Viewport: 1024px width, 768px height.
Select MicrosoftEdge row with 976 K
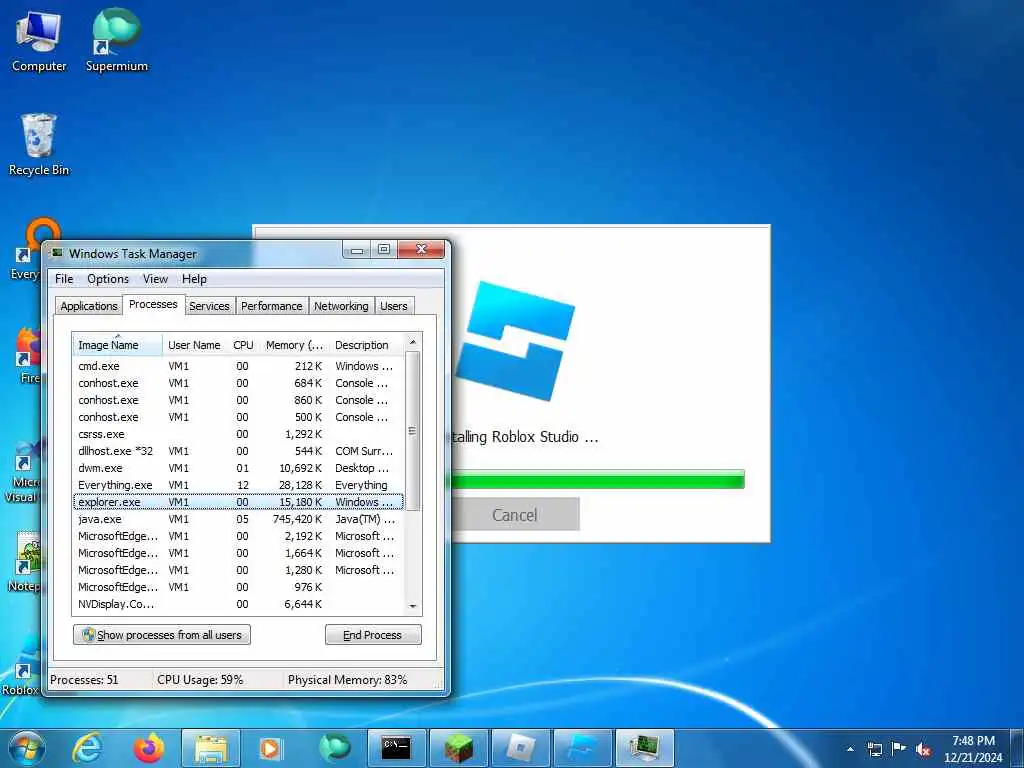click(x=238, y=587)
